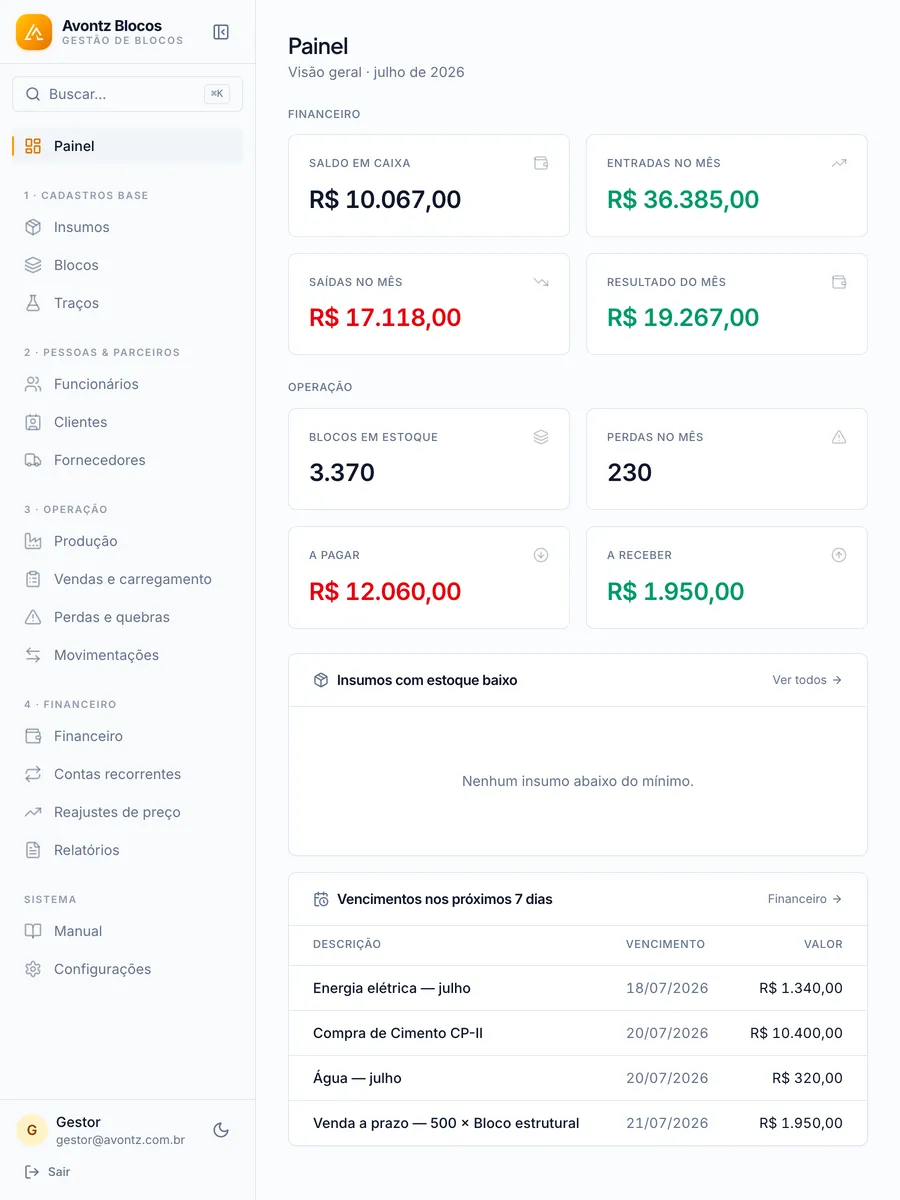Toggle dark mode with the moon icon

221,1130
